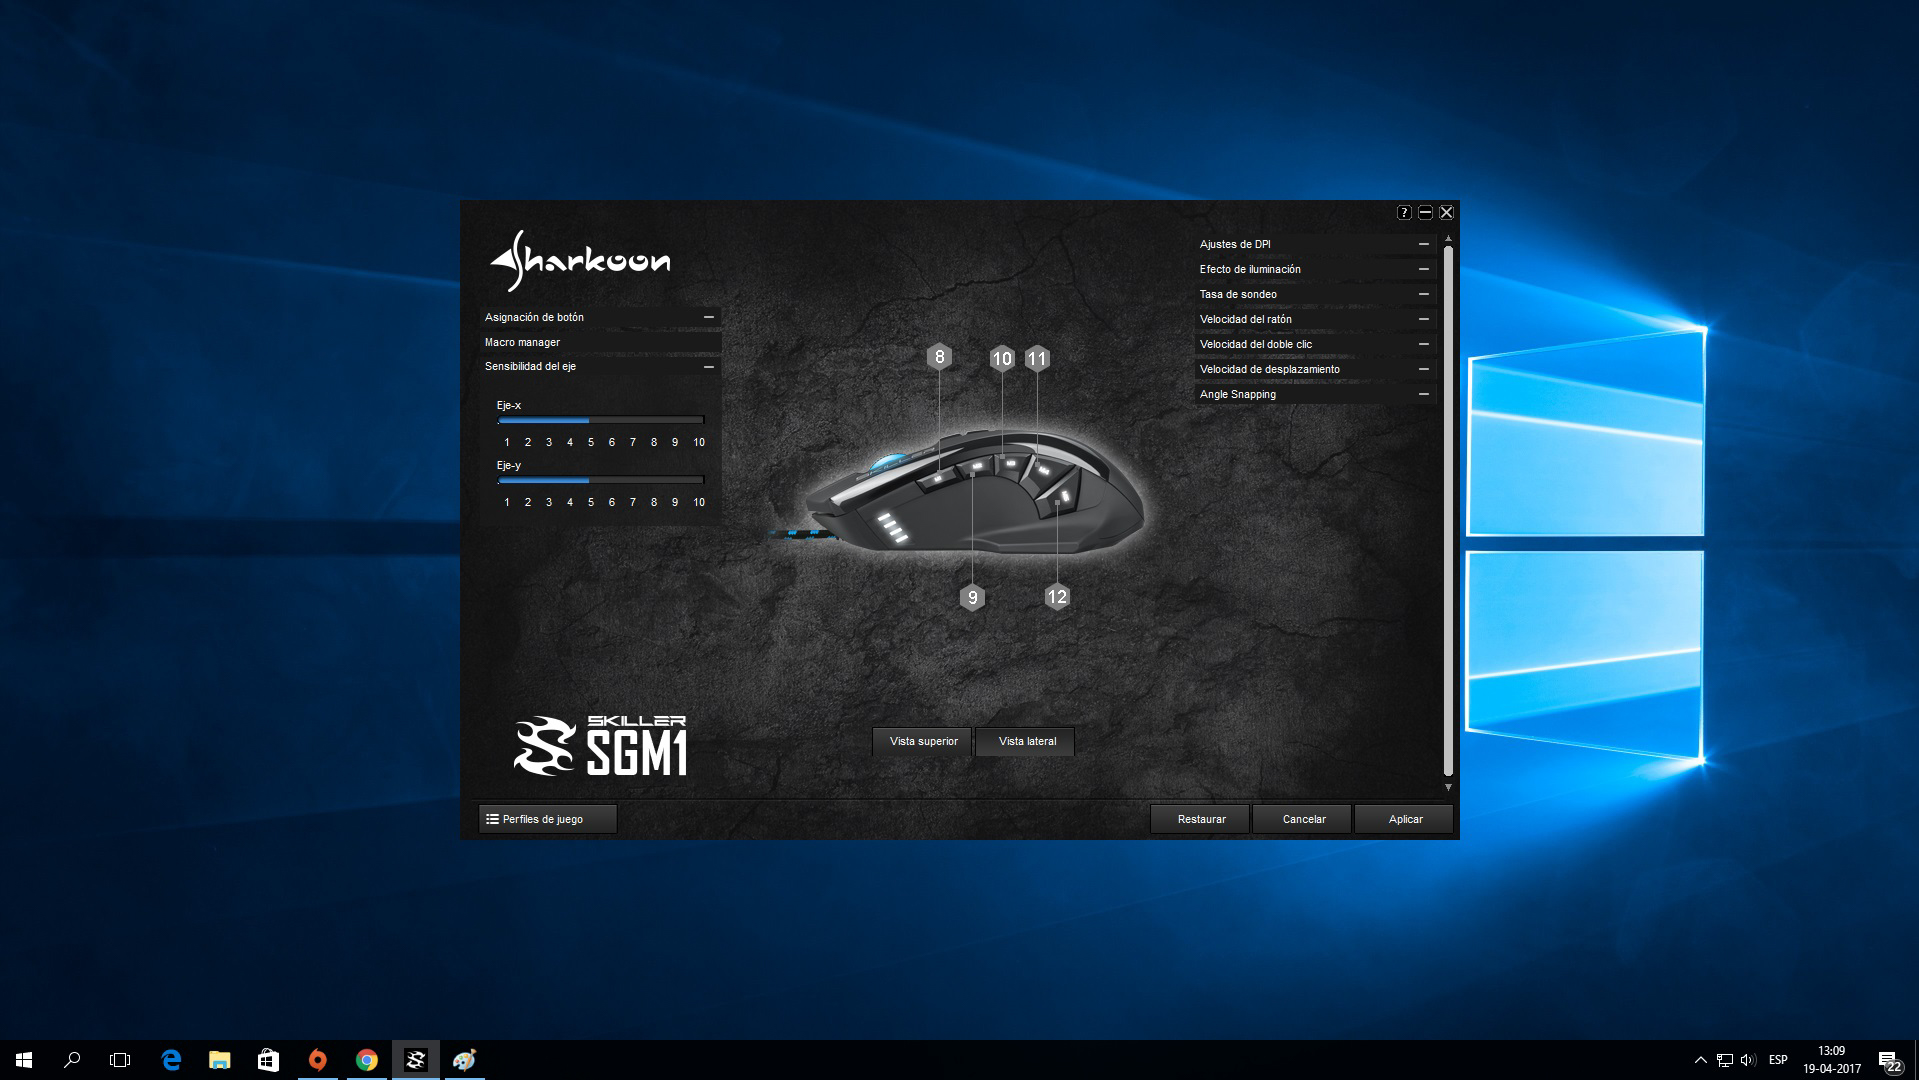Viewport: 1919px width, 1080px height.
Task: Expand Tasa de sondeo section
Action: pos(1315,294)
